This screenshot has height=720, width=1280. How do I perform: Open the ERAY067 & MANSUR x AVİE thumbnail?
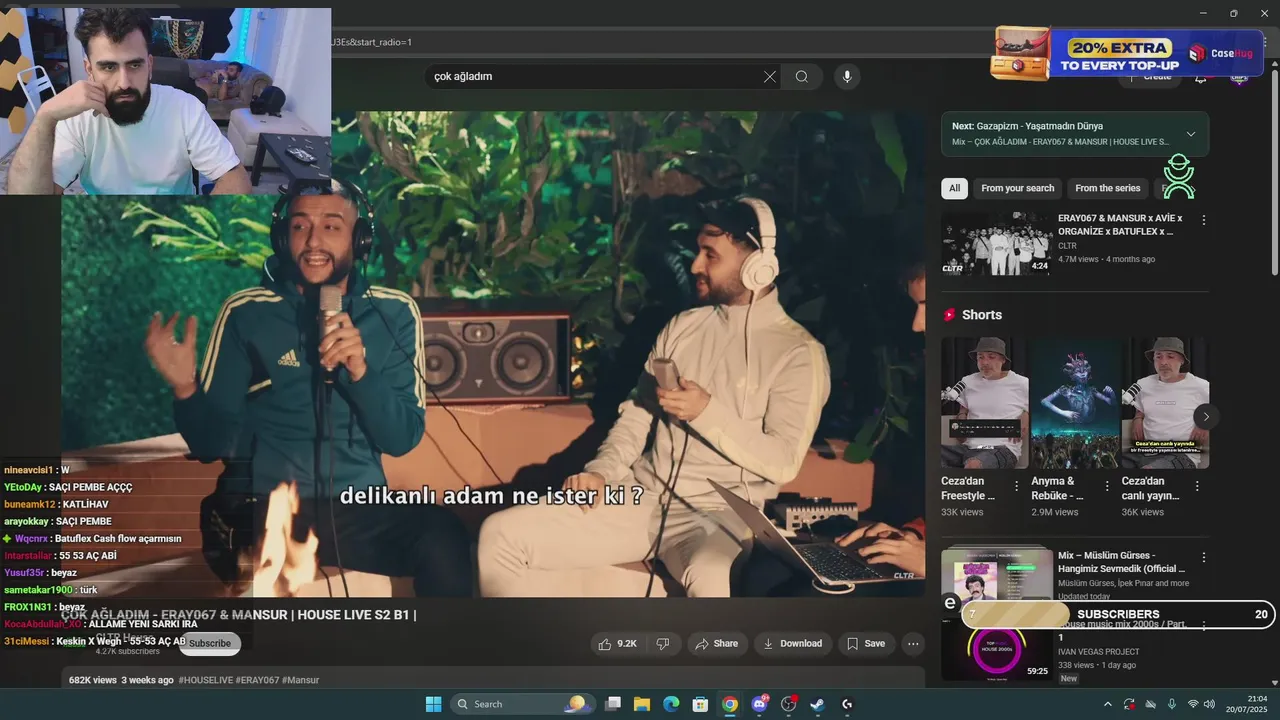pos(997,243)
